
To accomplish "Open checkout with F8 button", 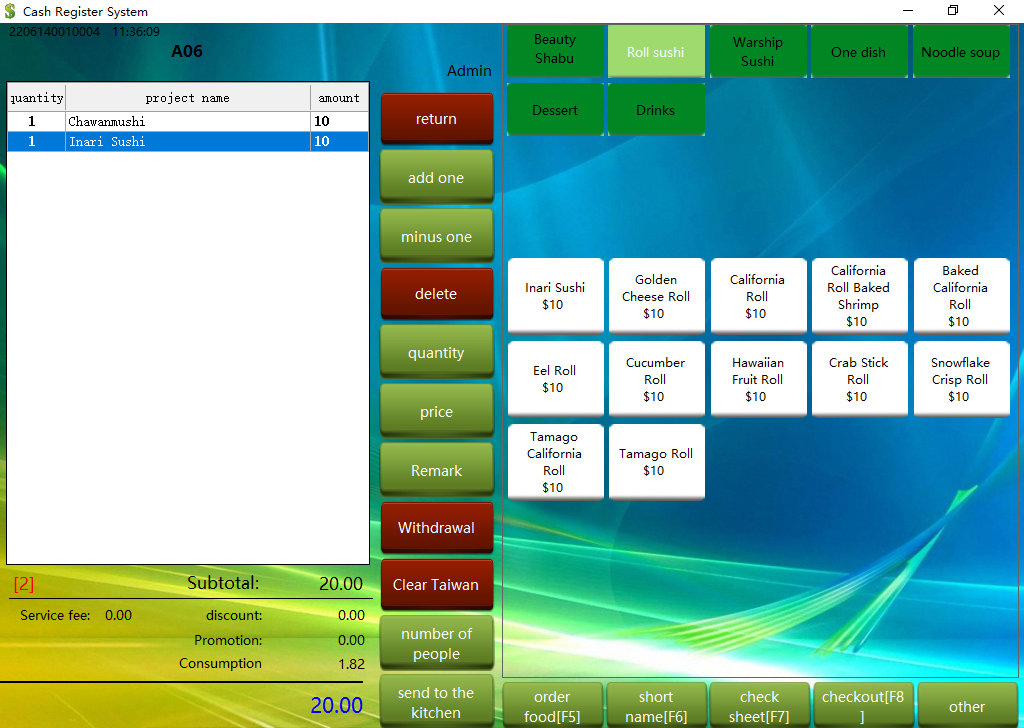I will [x=862, y=705].
